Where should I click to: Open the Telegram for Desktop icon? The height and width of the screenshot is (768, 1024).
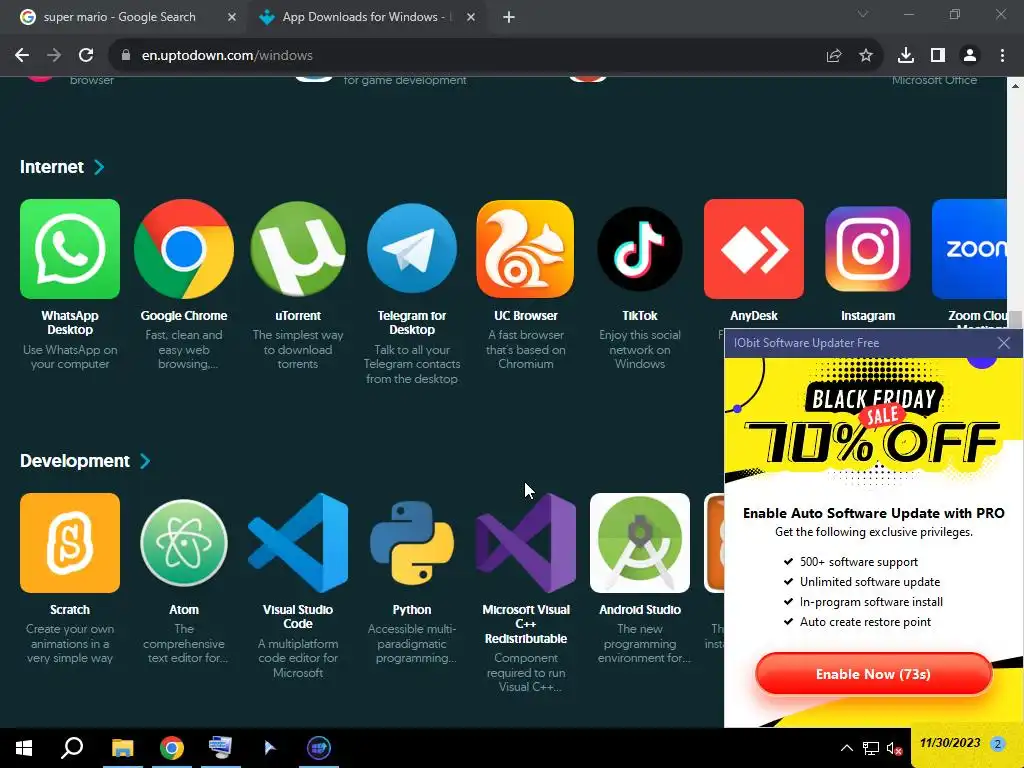point(411,249)
